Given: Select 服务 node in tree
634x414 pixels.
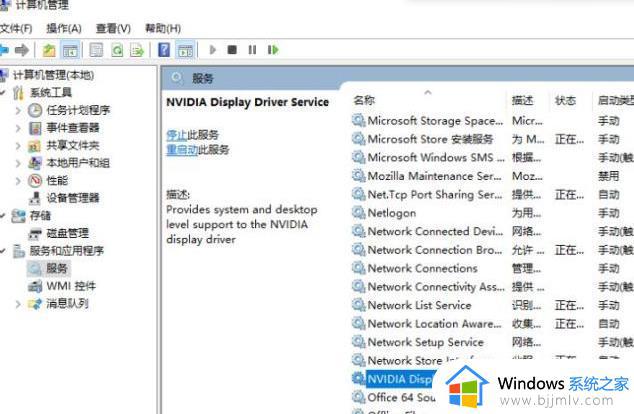Looking at the screenshot, I should (57, 268).
